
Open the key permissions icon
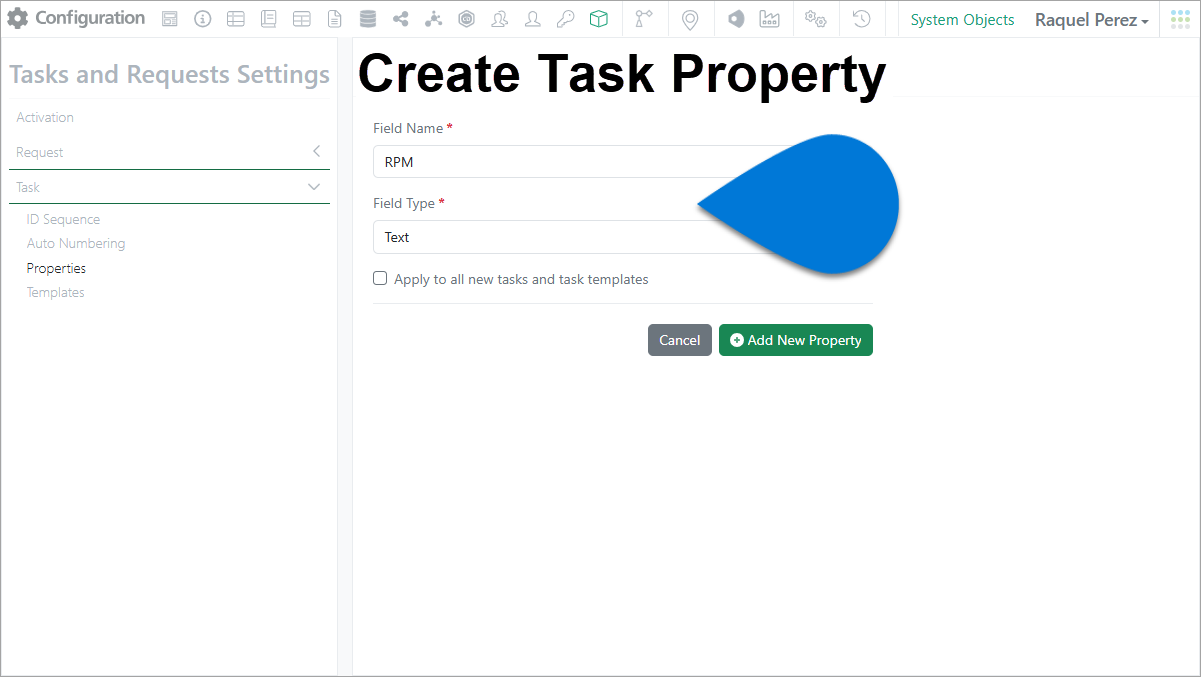565,19
